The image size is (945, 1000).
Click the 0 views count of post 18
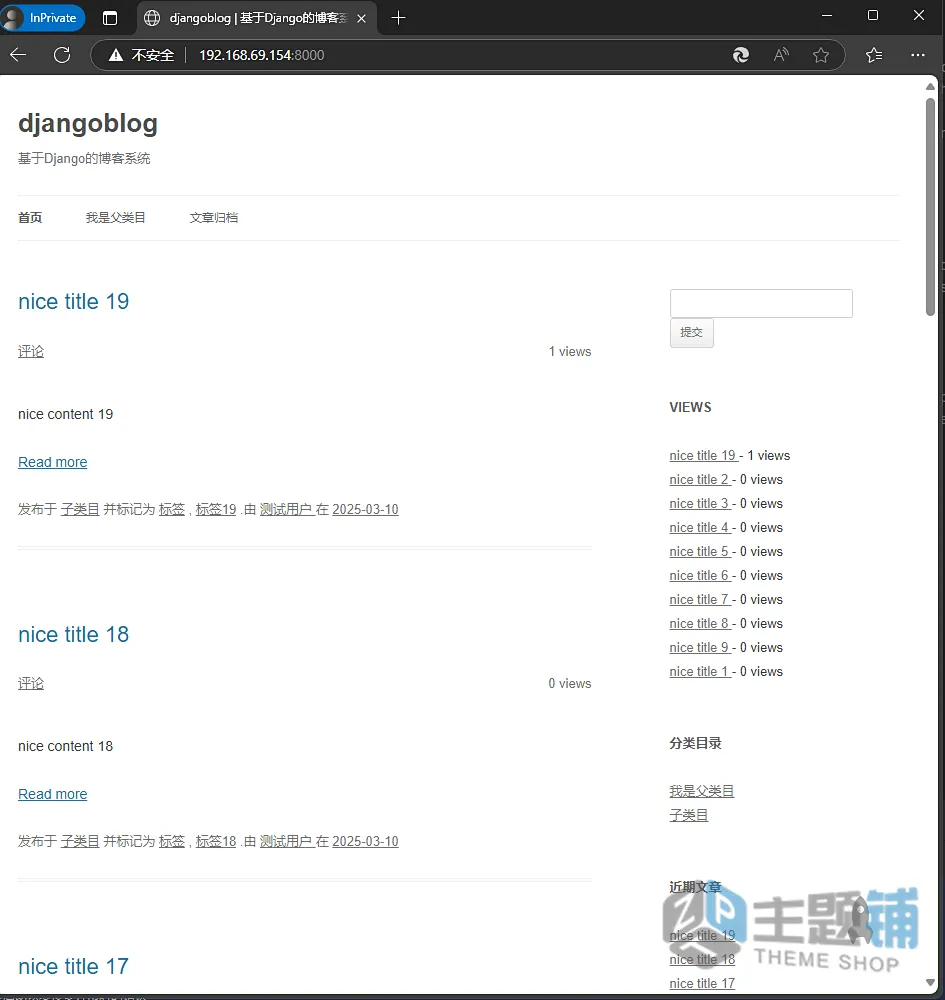point(570,684)
